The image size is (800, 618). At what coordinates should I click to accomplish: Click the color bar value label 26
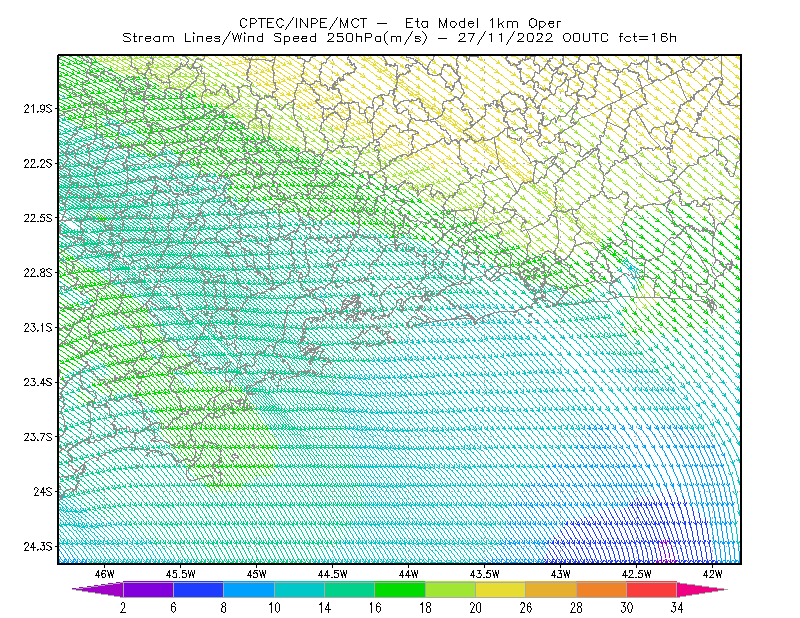point(526,608)
